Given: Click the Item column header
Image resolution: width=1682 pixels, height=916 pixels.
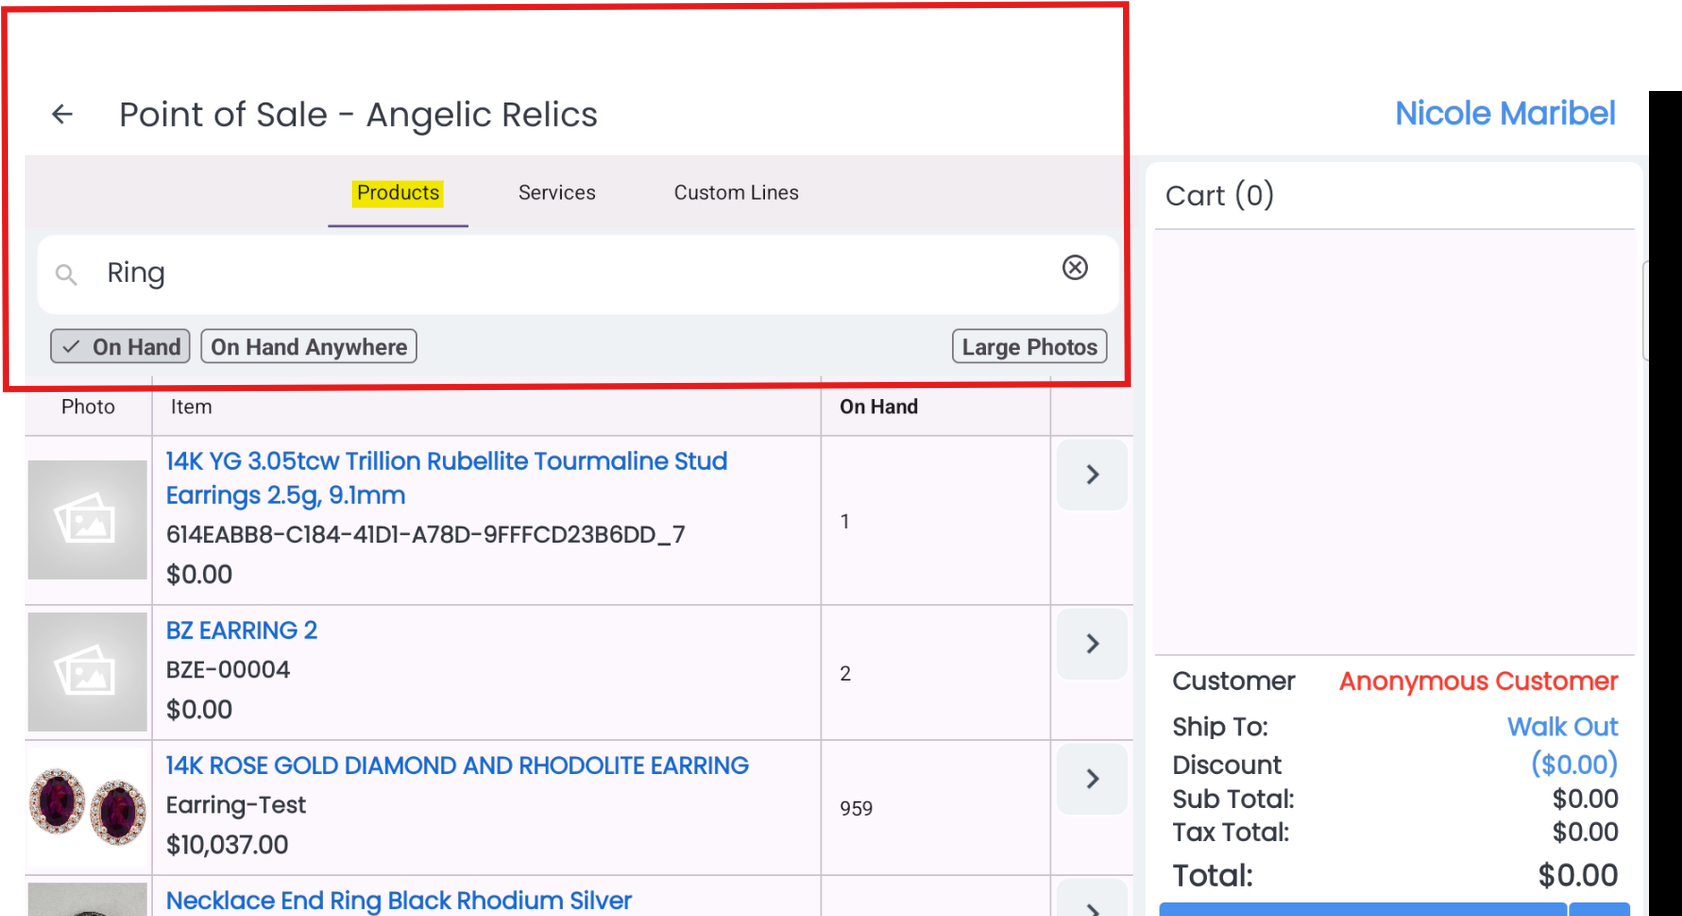Looking at the screenshot, I should pyautogui.click(x=191, y=407).
